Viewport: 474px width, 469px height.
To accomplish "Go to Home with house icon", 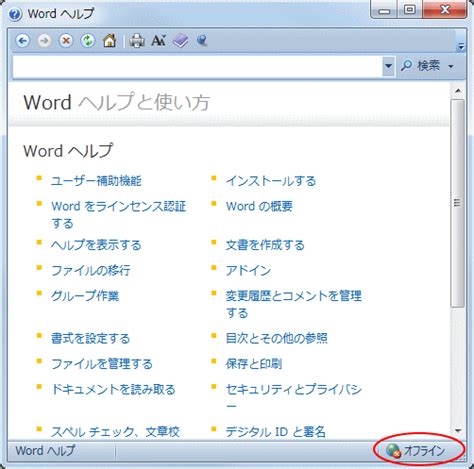I will tap(110, 41).
